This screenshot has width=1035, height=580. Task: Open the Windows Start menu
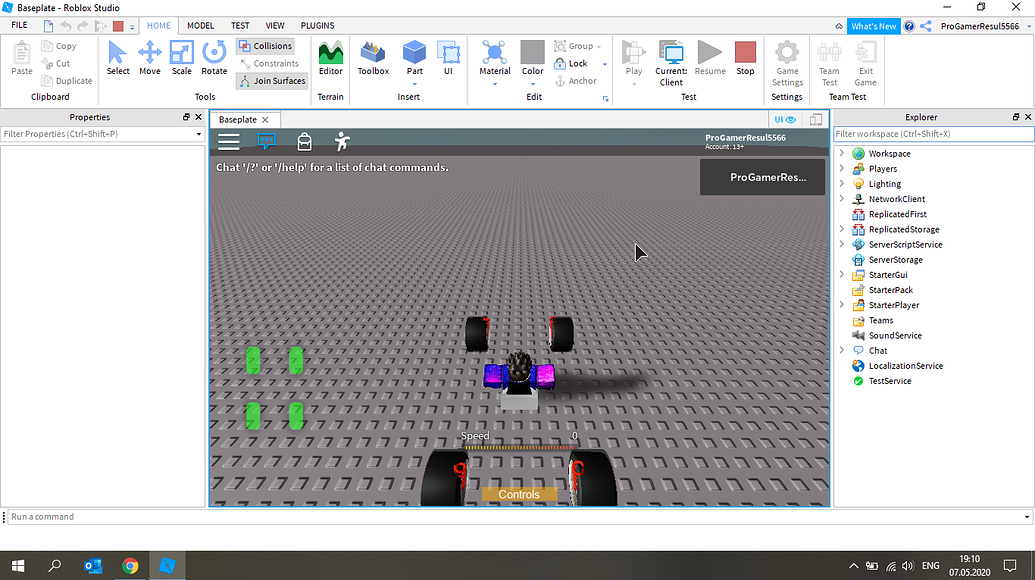coord(18,565)
